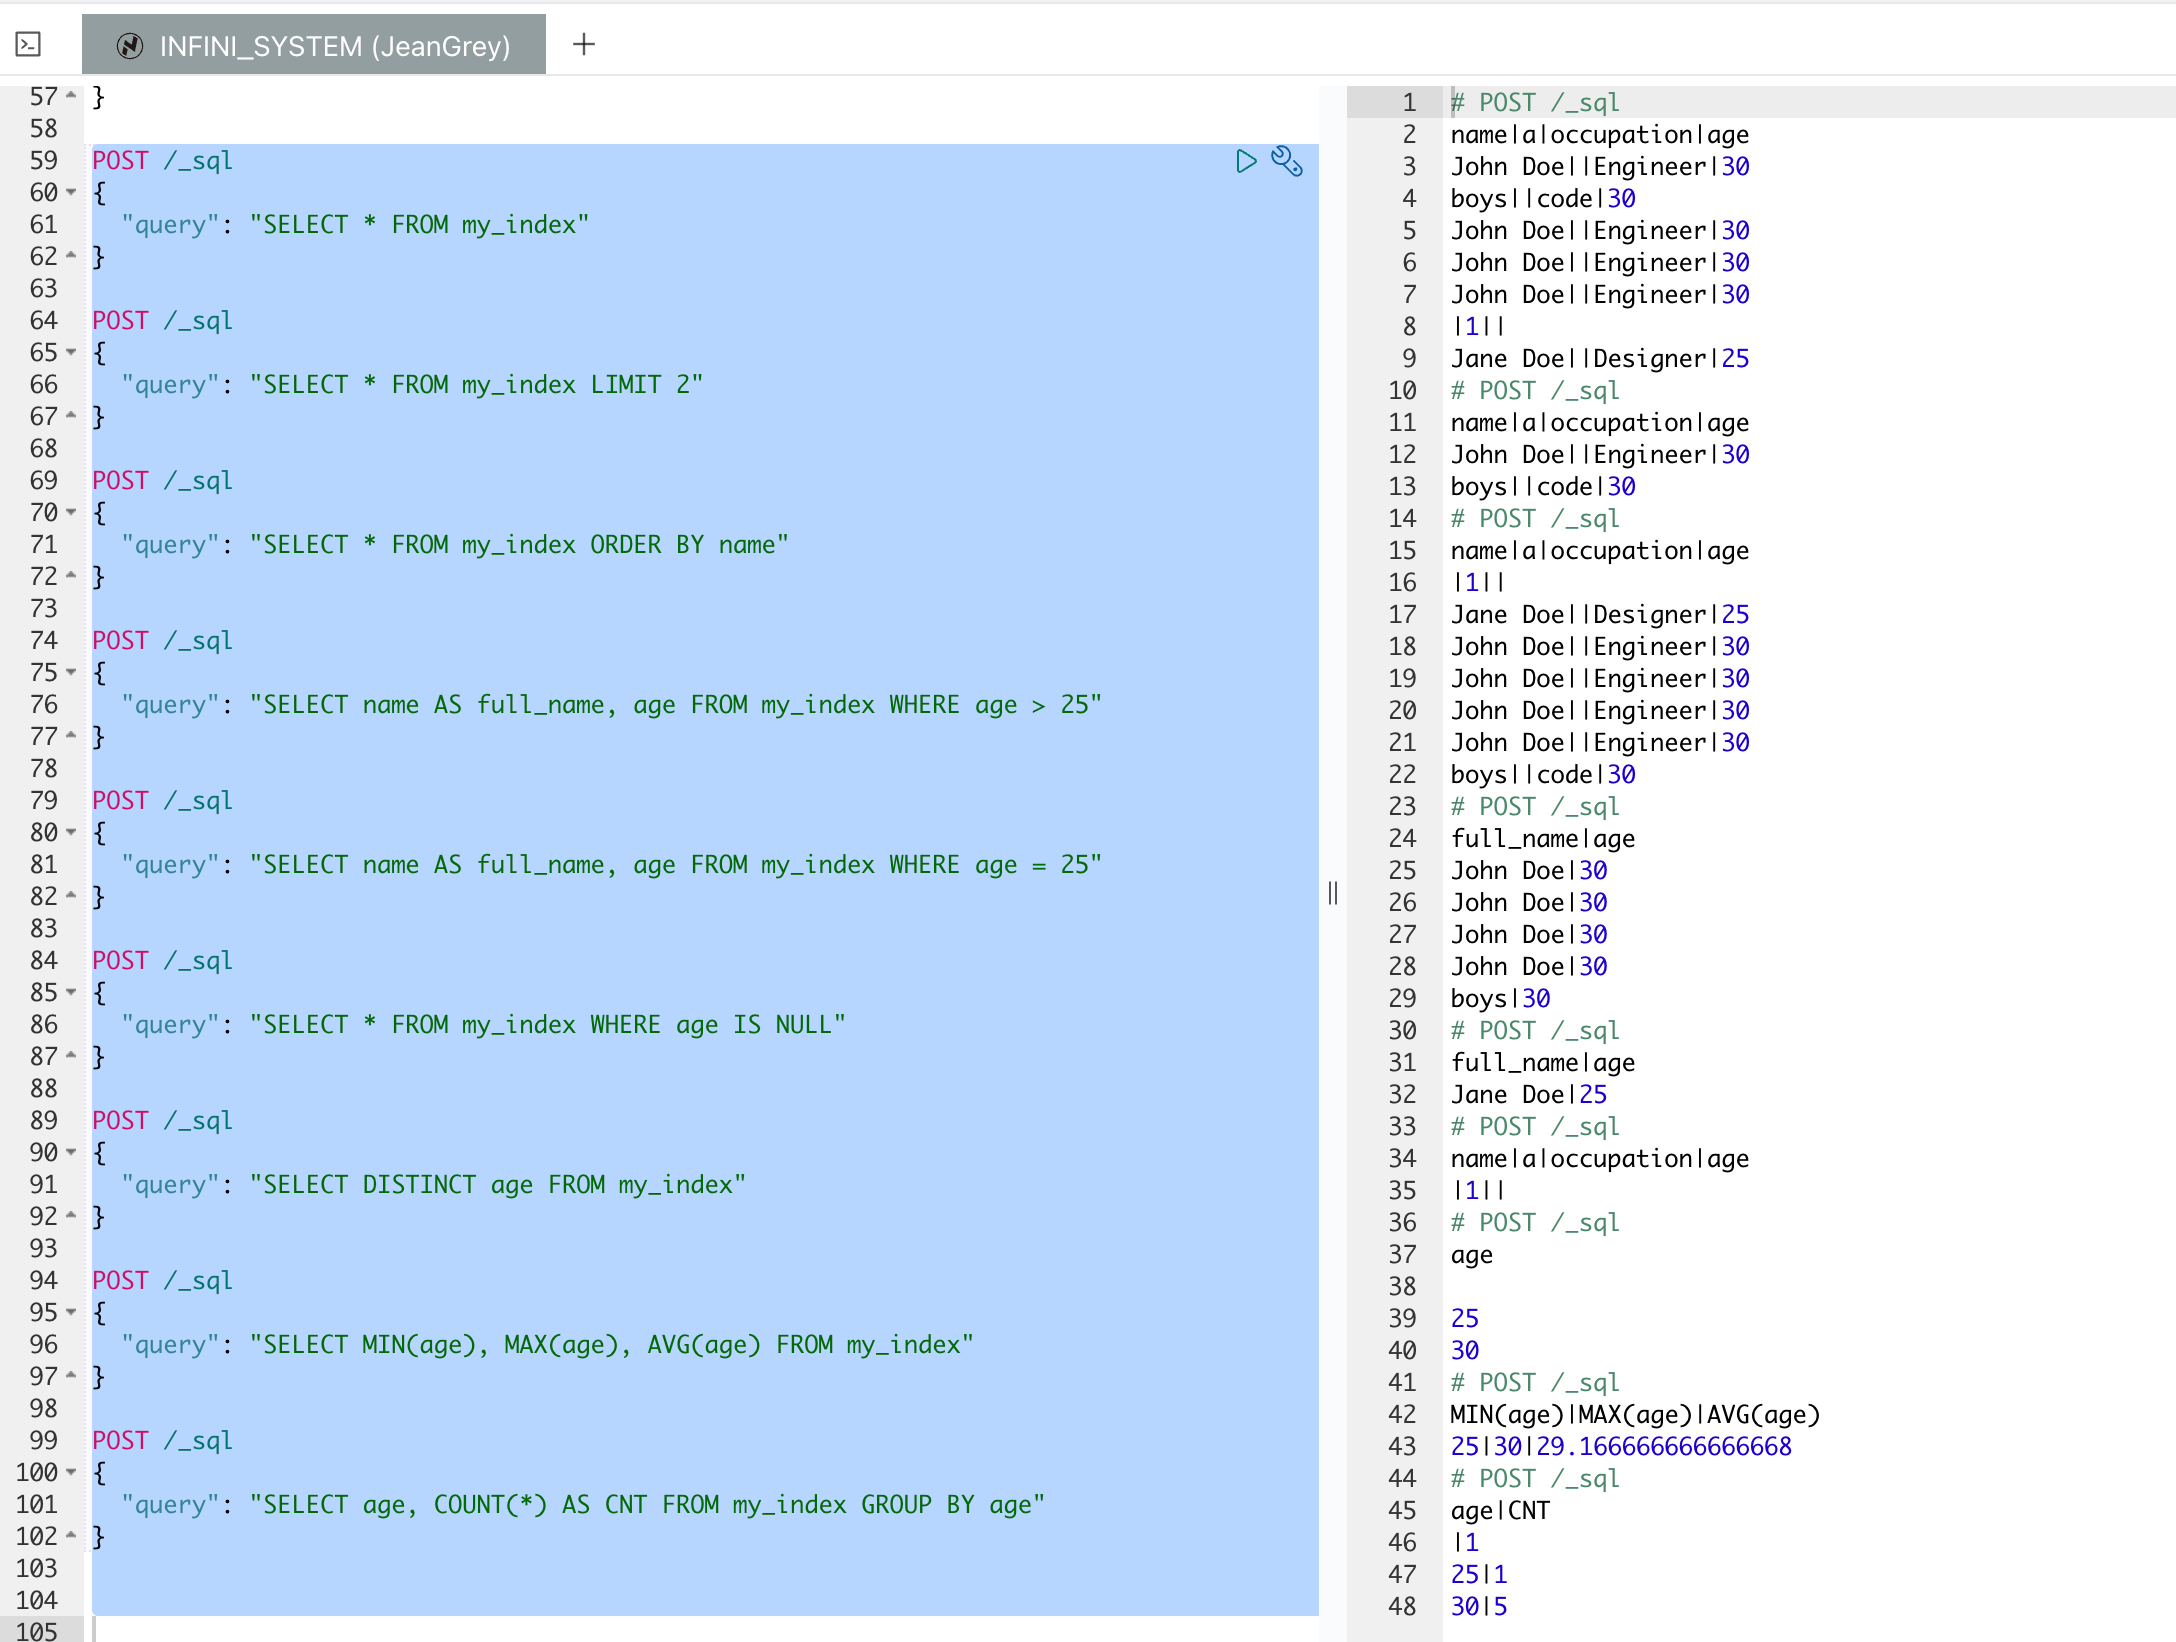The width and height of the screenshot is (2176, 1642).
Task: Fold the block at line 70
Action: pyautogui.click(x=72, y=512)
